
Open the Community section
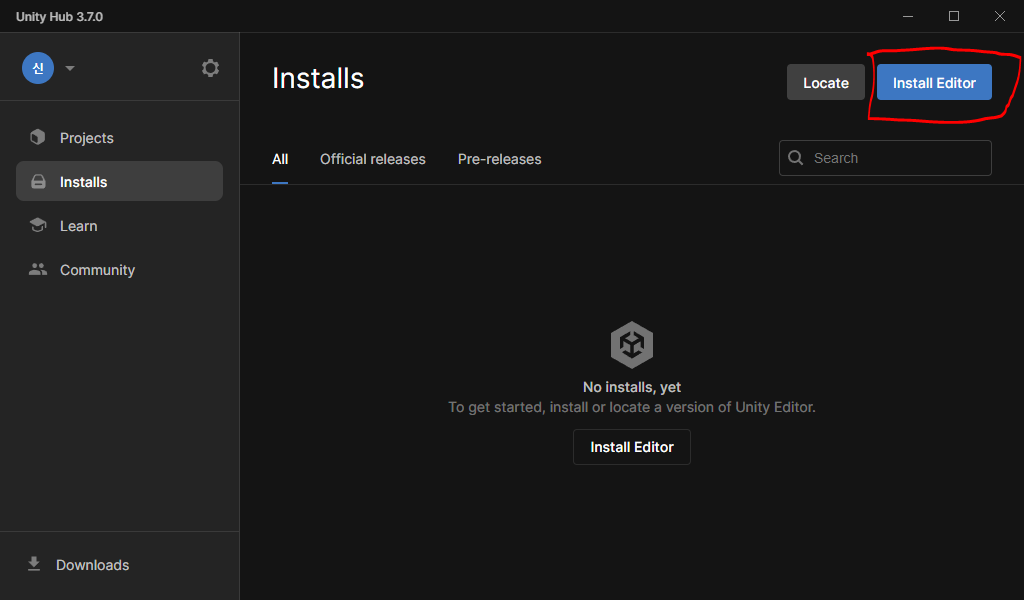(97, 270)
